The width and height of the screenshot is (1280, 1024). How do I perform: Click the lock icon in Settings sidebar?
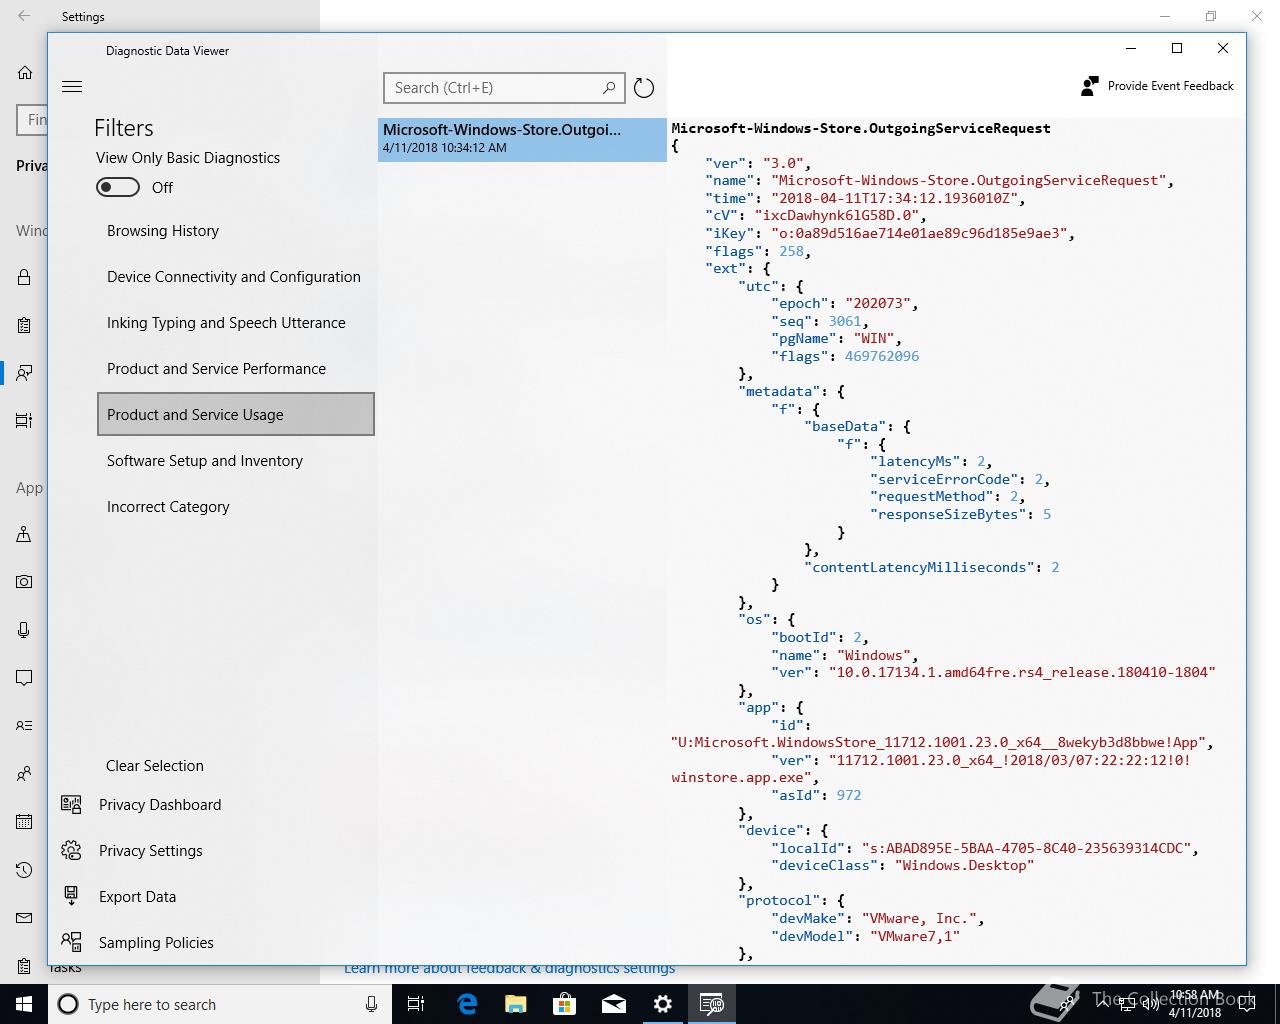pyautogui.click(x=24, y=277)
